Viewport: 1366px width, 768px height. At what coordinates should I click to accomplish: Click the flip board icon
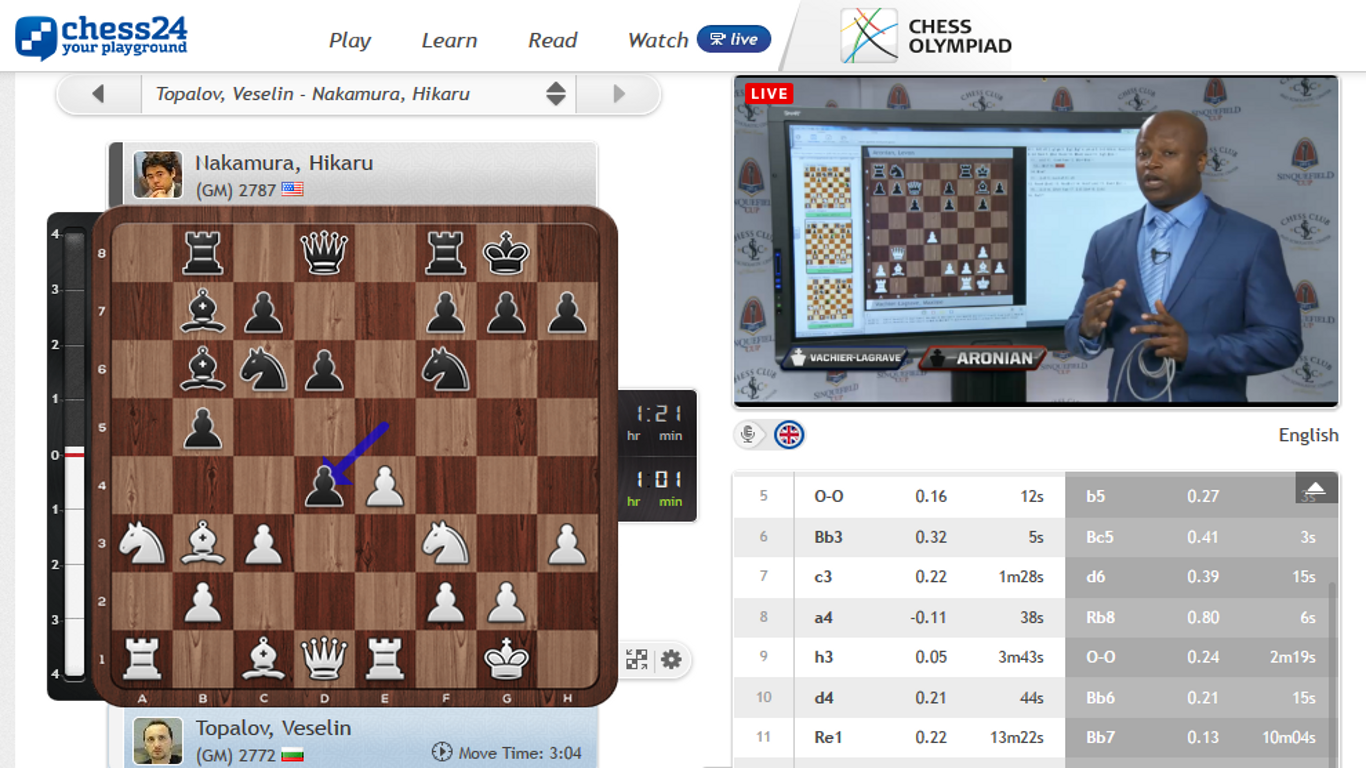(x=637, y=659)
